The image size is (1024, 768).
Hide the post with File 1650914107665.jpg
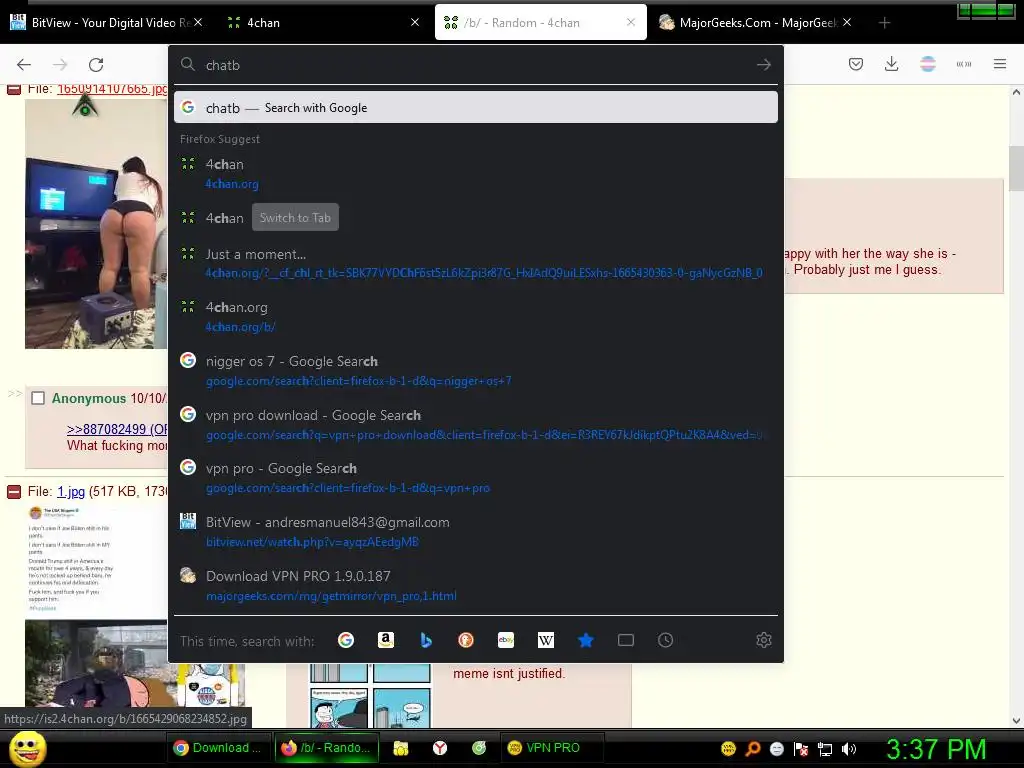14,89
